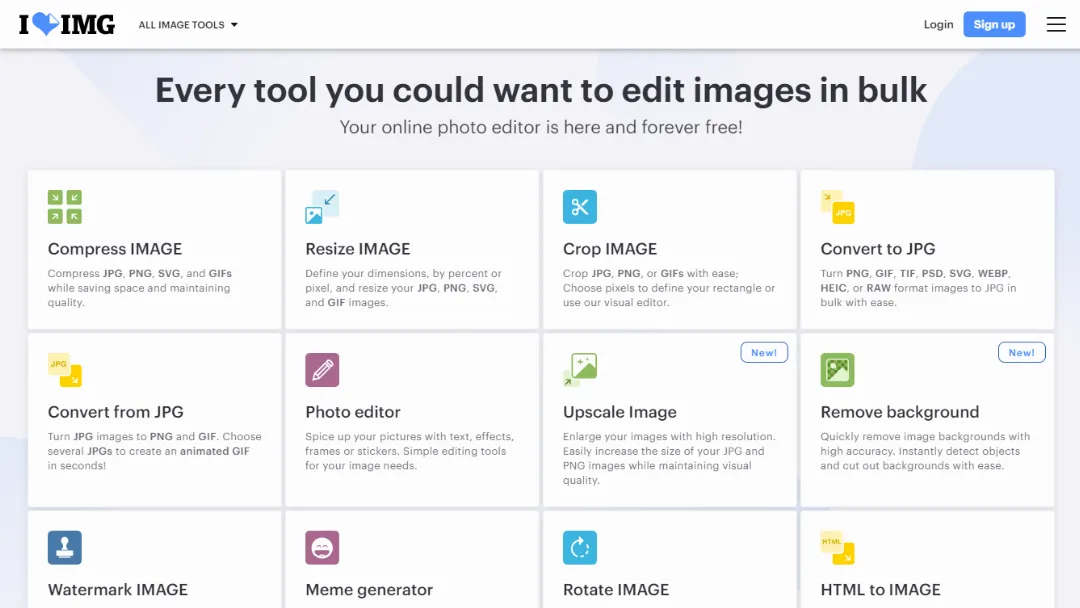
Task: Click the Compress IMAGE description text
Action: point(140,288)
